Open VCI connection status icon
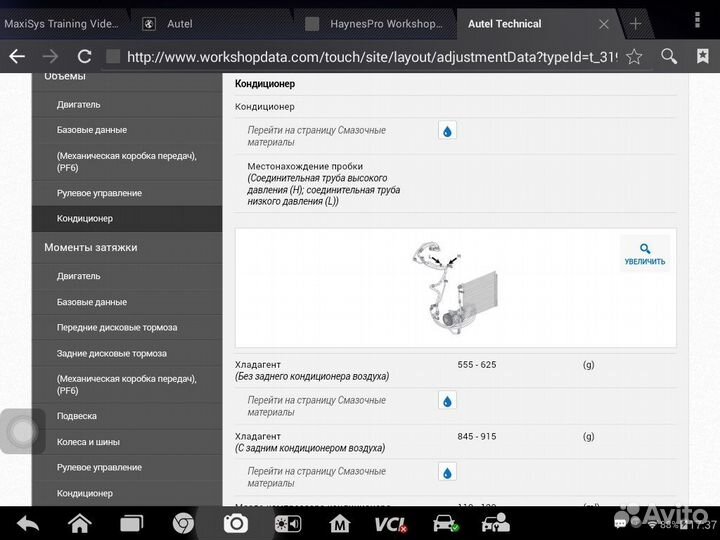This screenshot has width=720, height=540. click(391, 524)
